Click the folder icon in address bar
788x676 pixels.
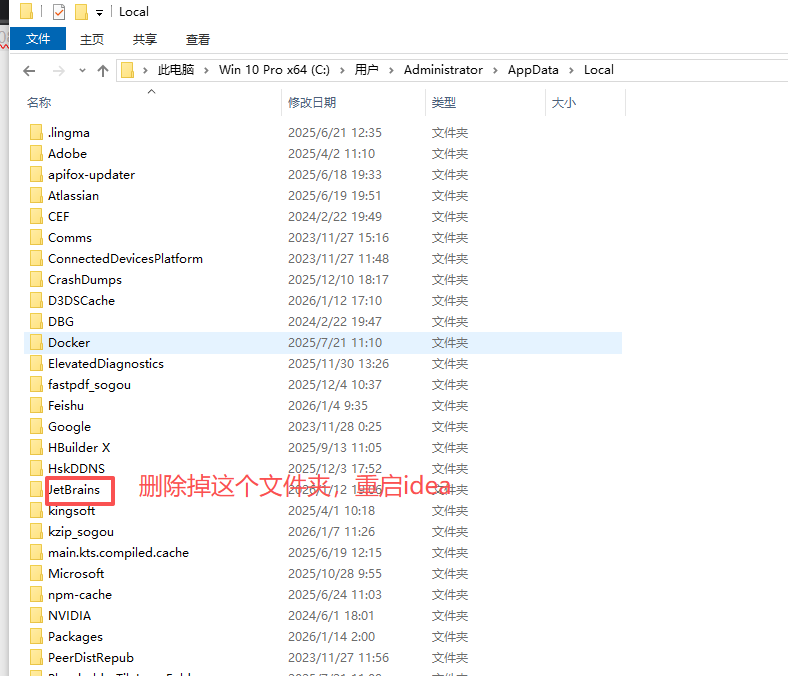coord(128,70)
